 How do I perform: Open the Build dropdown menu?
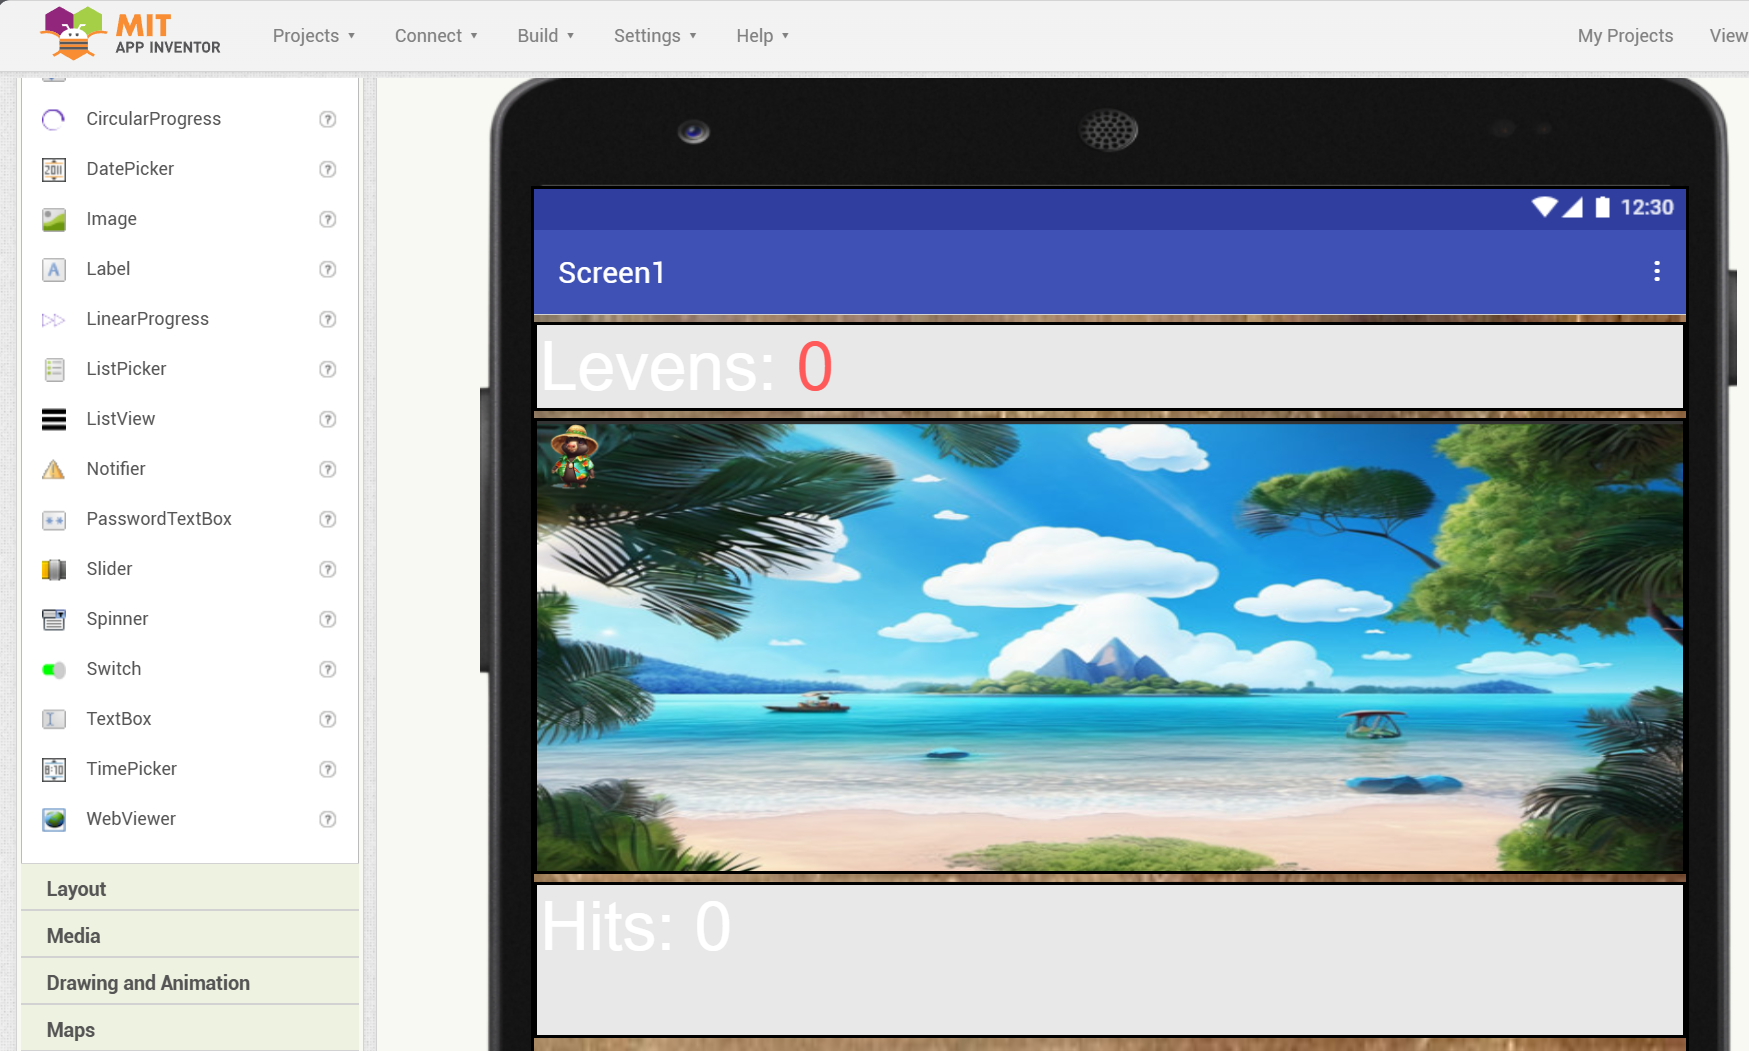[545, 36]
